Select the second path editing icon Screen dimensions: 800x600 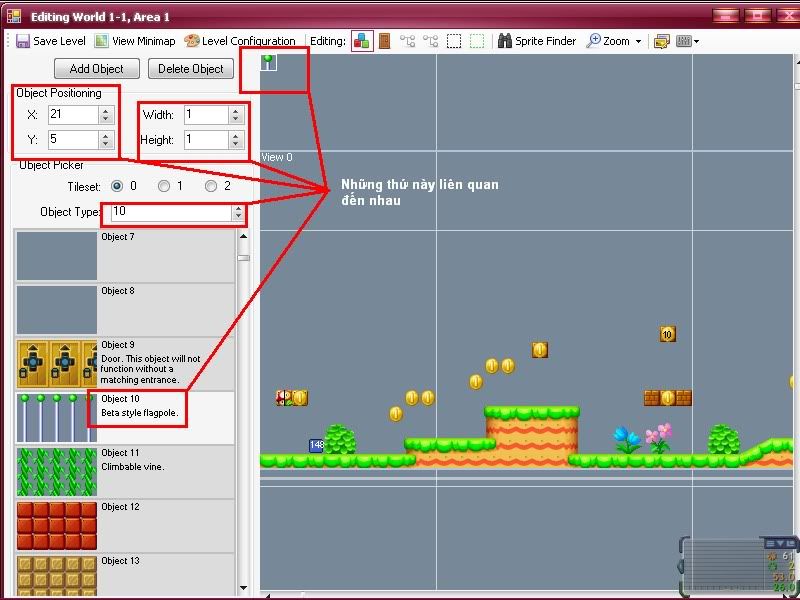coord(431,41)
